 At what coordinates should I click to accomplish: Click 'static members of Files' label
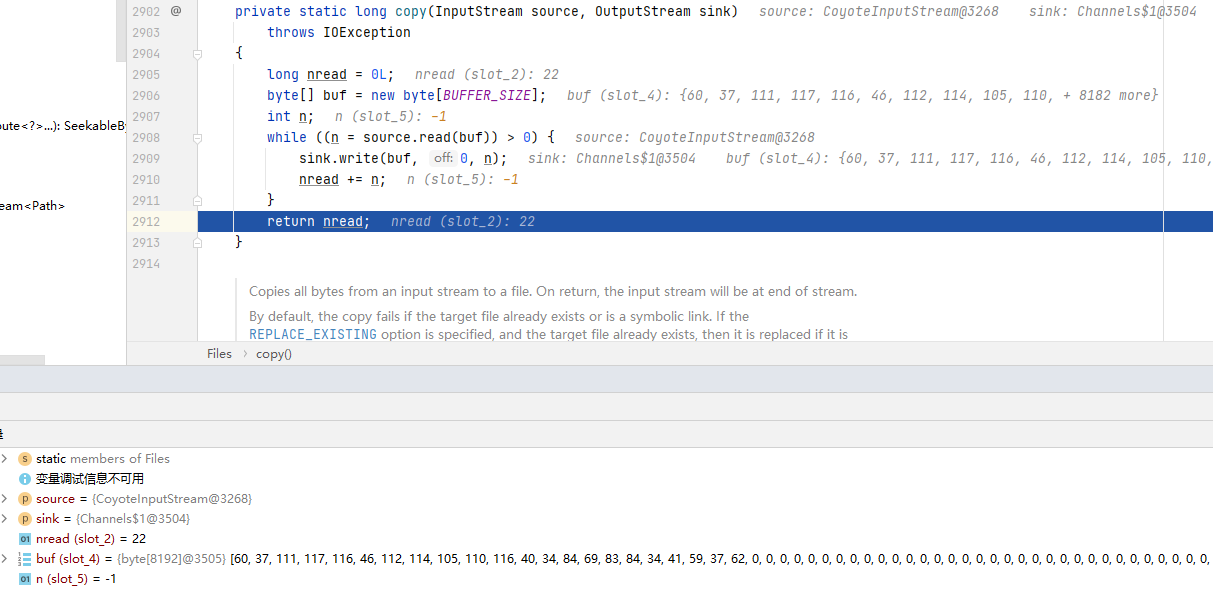103,458
